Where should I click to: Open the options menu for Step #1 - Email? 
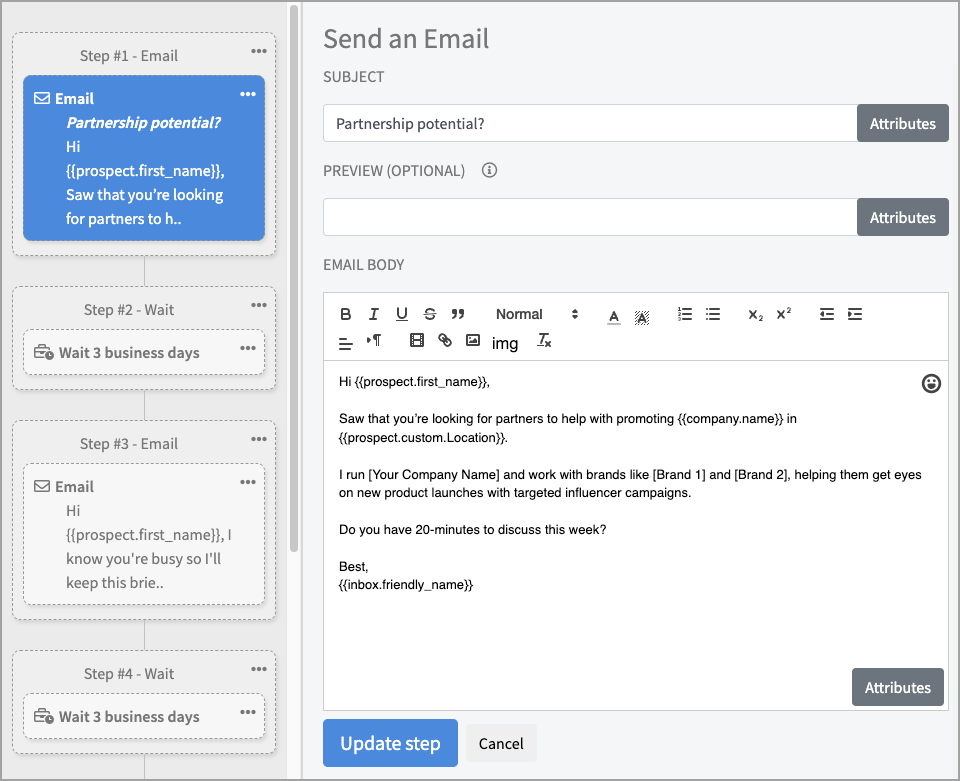coord(259,51)
